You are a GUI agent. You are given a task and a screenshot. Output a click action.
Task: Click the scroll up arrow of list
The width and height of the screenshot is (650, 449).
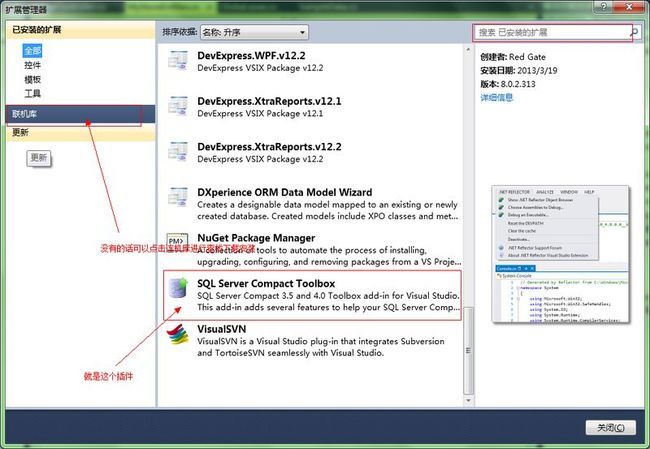click(x=468, y=50)
